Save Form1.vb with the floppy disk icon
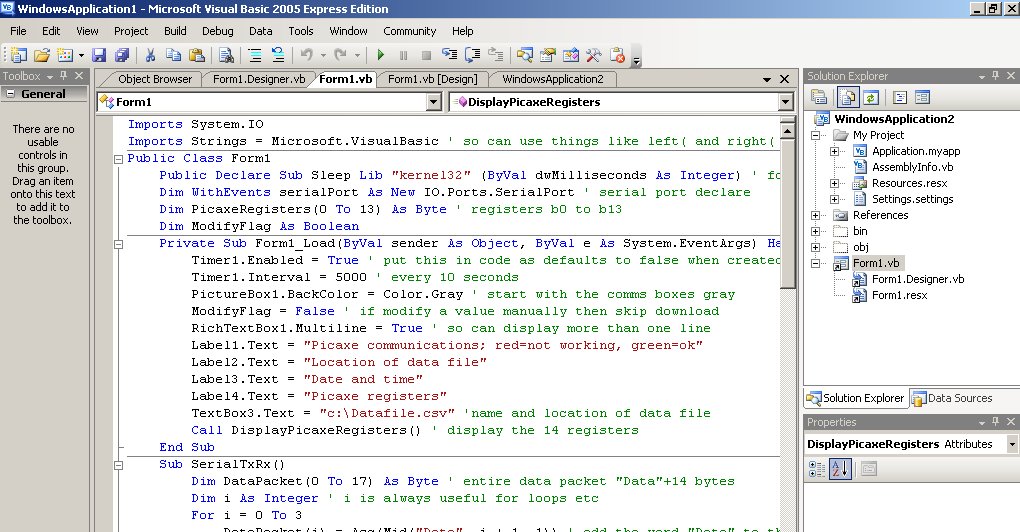 99,55
